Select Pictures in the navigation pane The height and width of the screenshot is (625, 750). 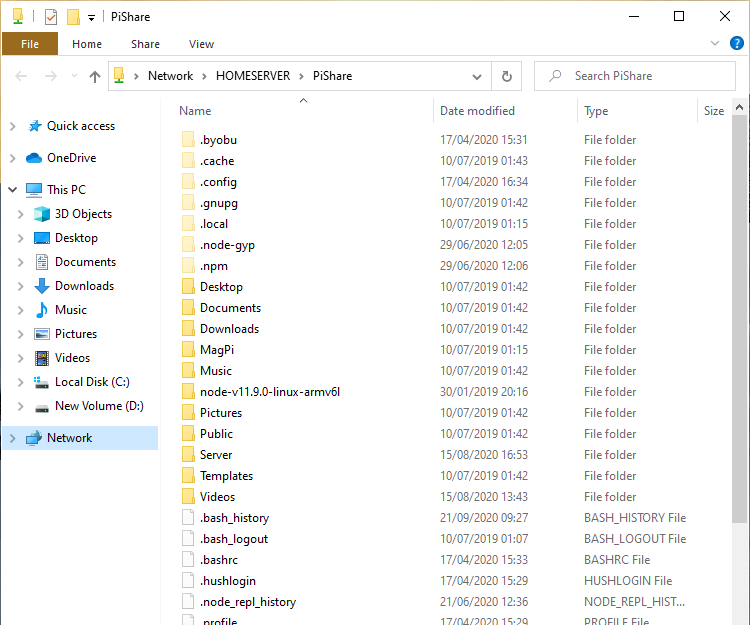76,334
